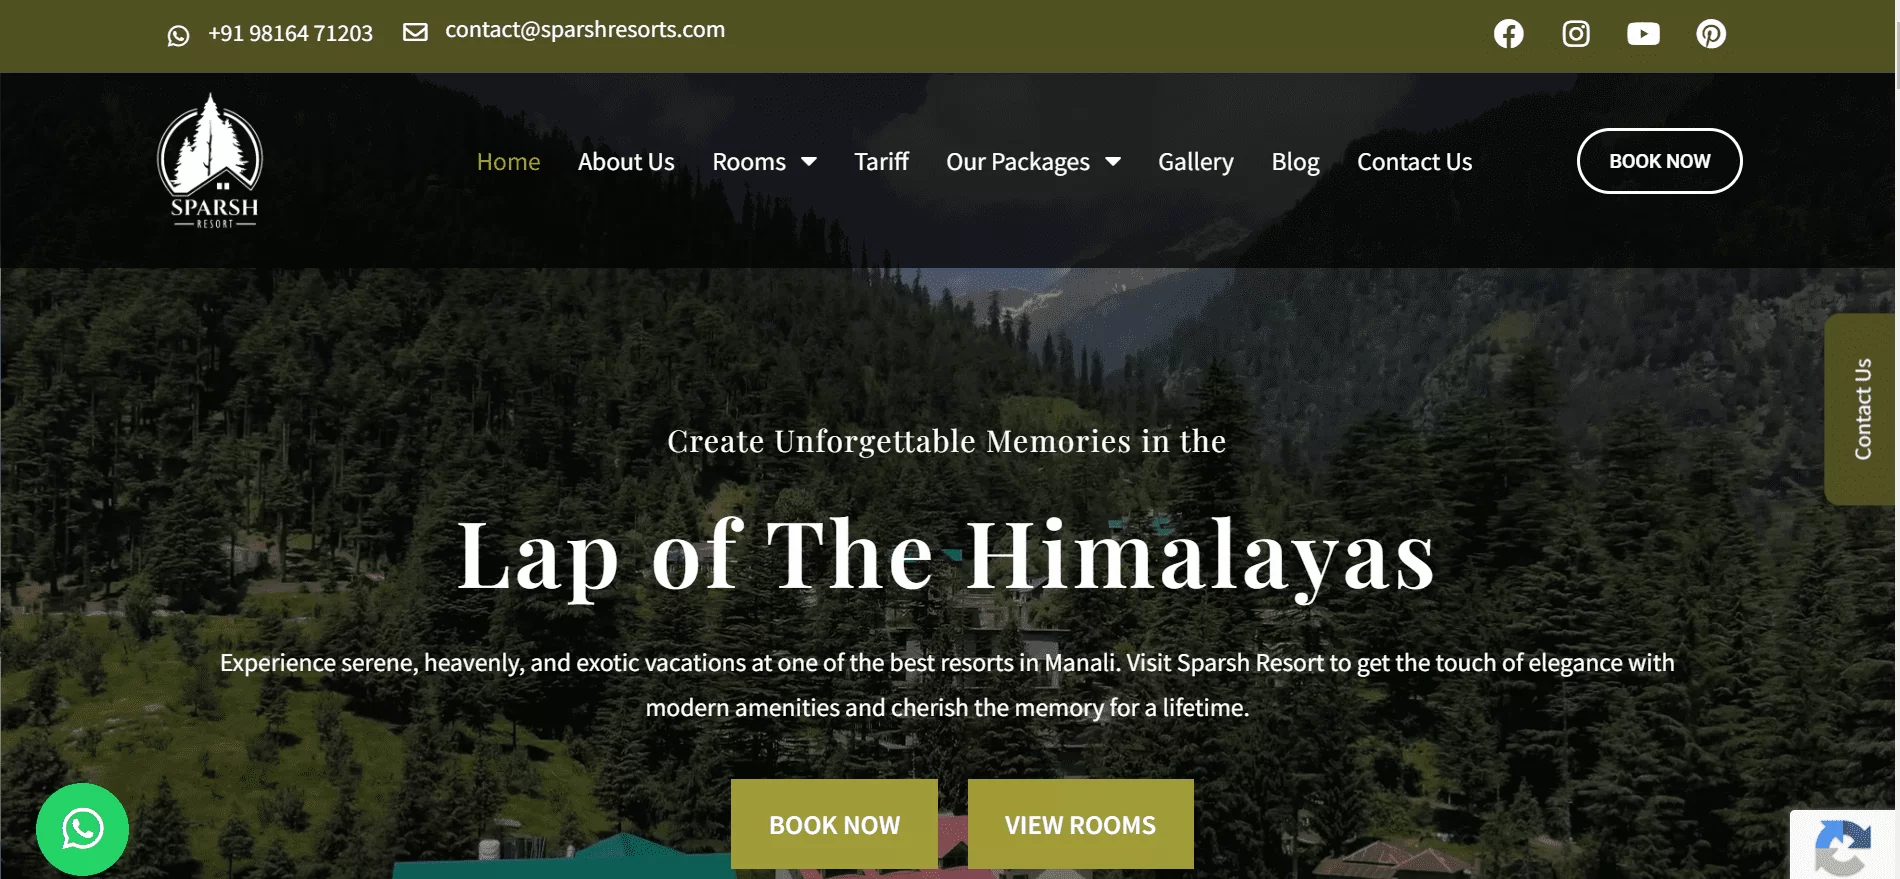Open the Rooms menu item
The height and width of the screenshot is (879, 1900).
(x=749, y=162)
